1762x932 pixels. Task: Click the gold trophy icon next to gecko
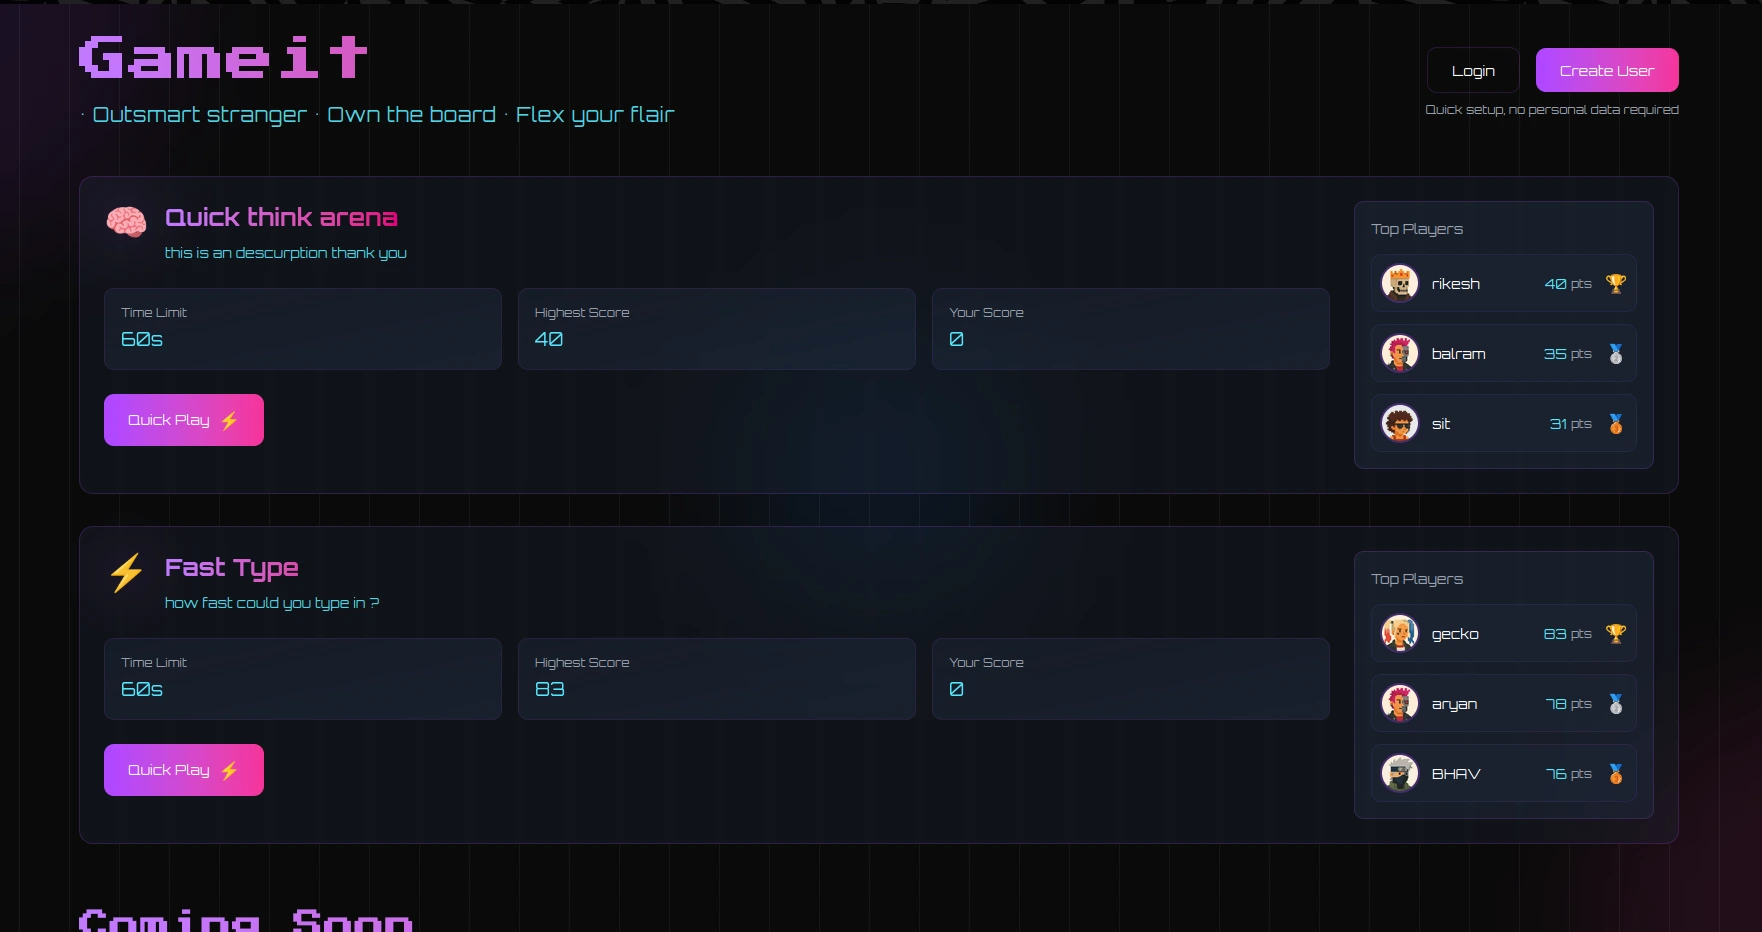coord(1615,634)
